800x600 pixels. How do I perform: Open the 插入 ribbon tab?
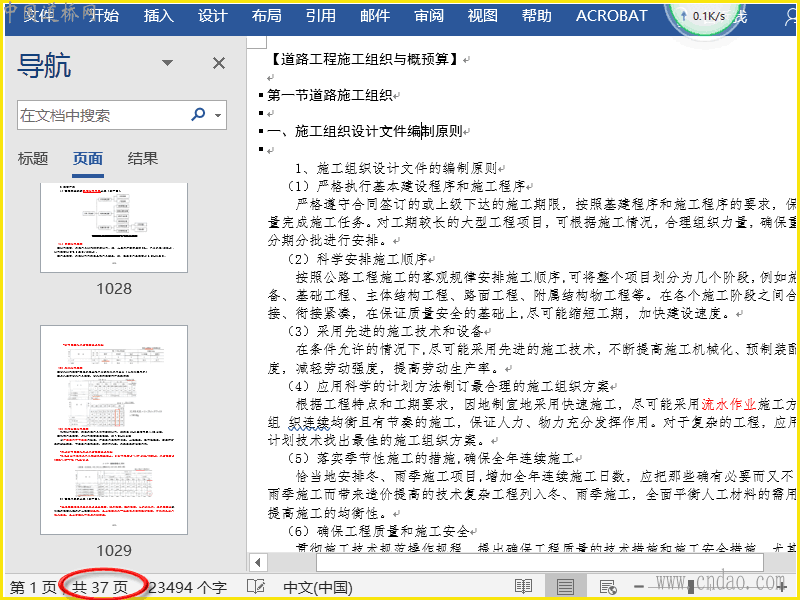(158, 15)
